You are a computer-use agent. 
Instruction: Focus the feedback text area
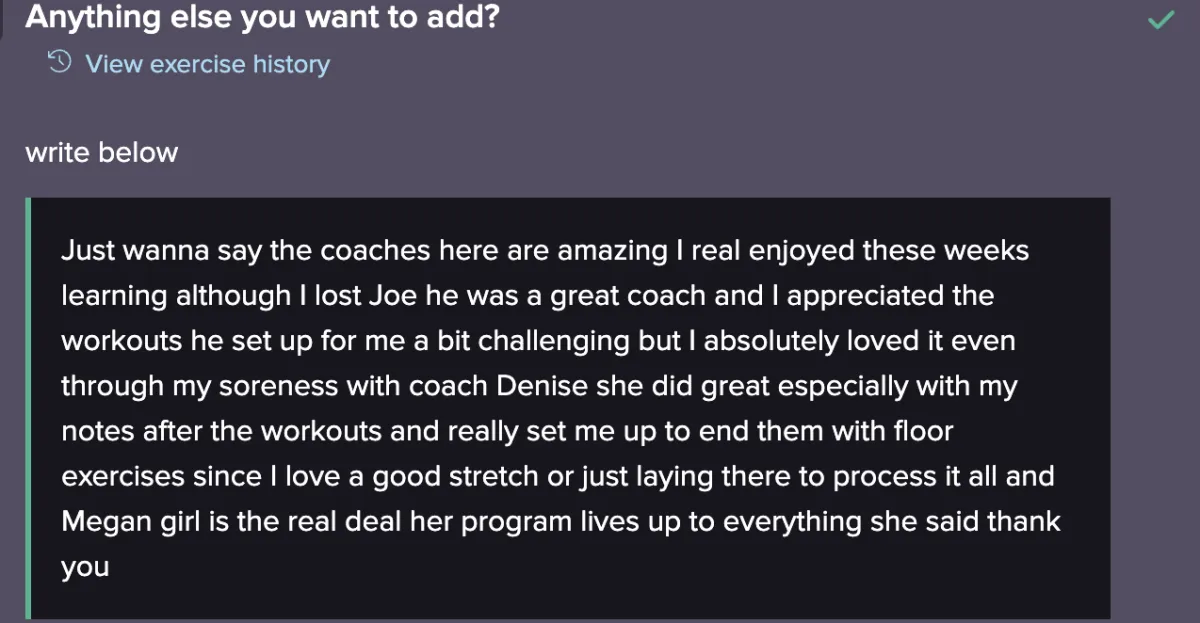(x=570, y=408)
